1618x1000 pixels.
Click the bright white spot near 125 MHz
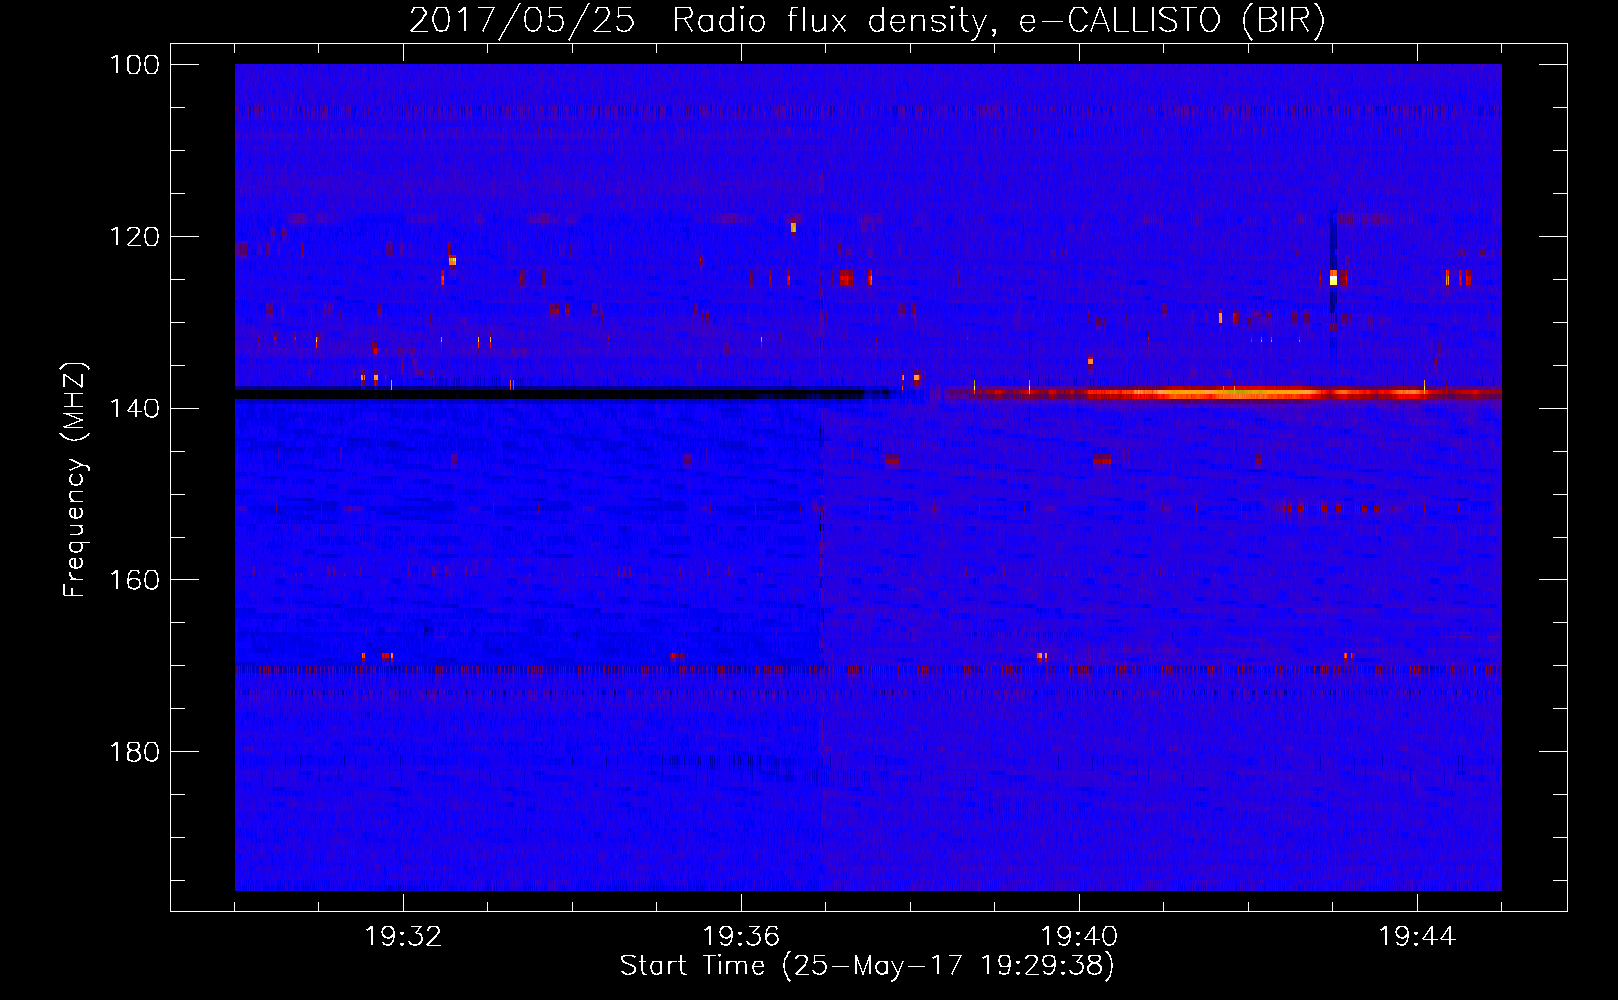point(1333,277)
